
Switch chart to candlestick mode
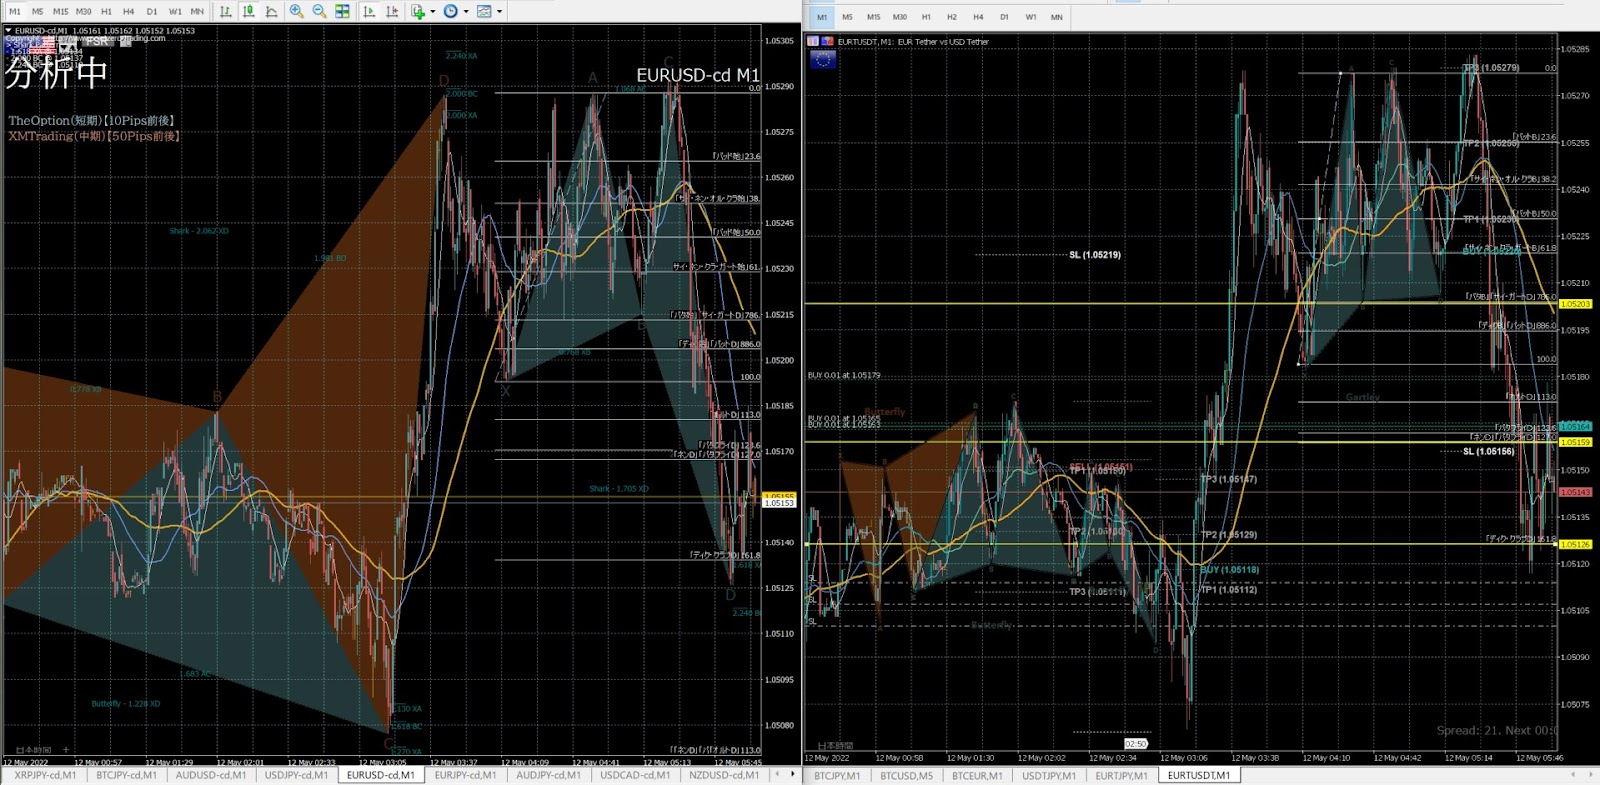pos(249,11)
